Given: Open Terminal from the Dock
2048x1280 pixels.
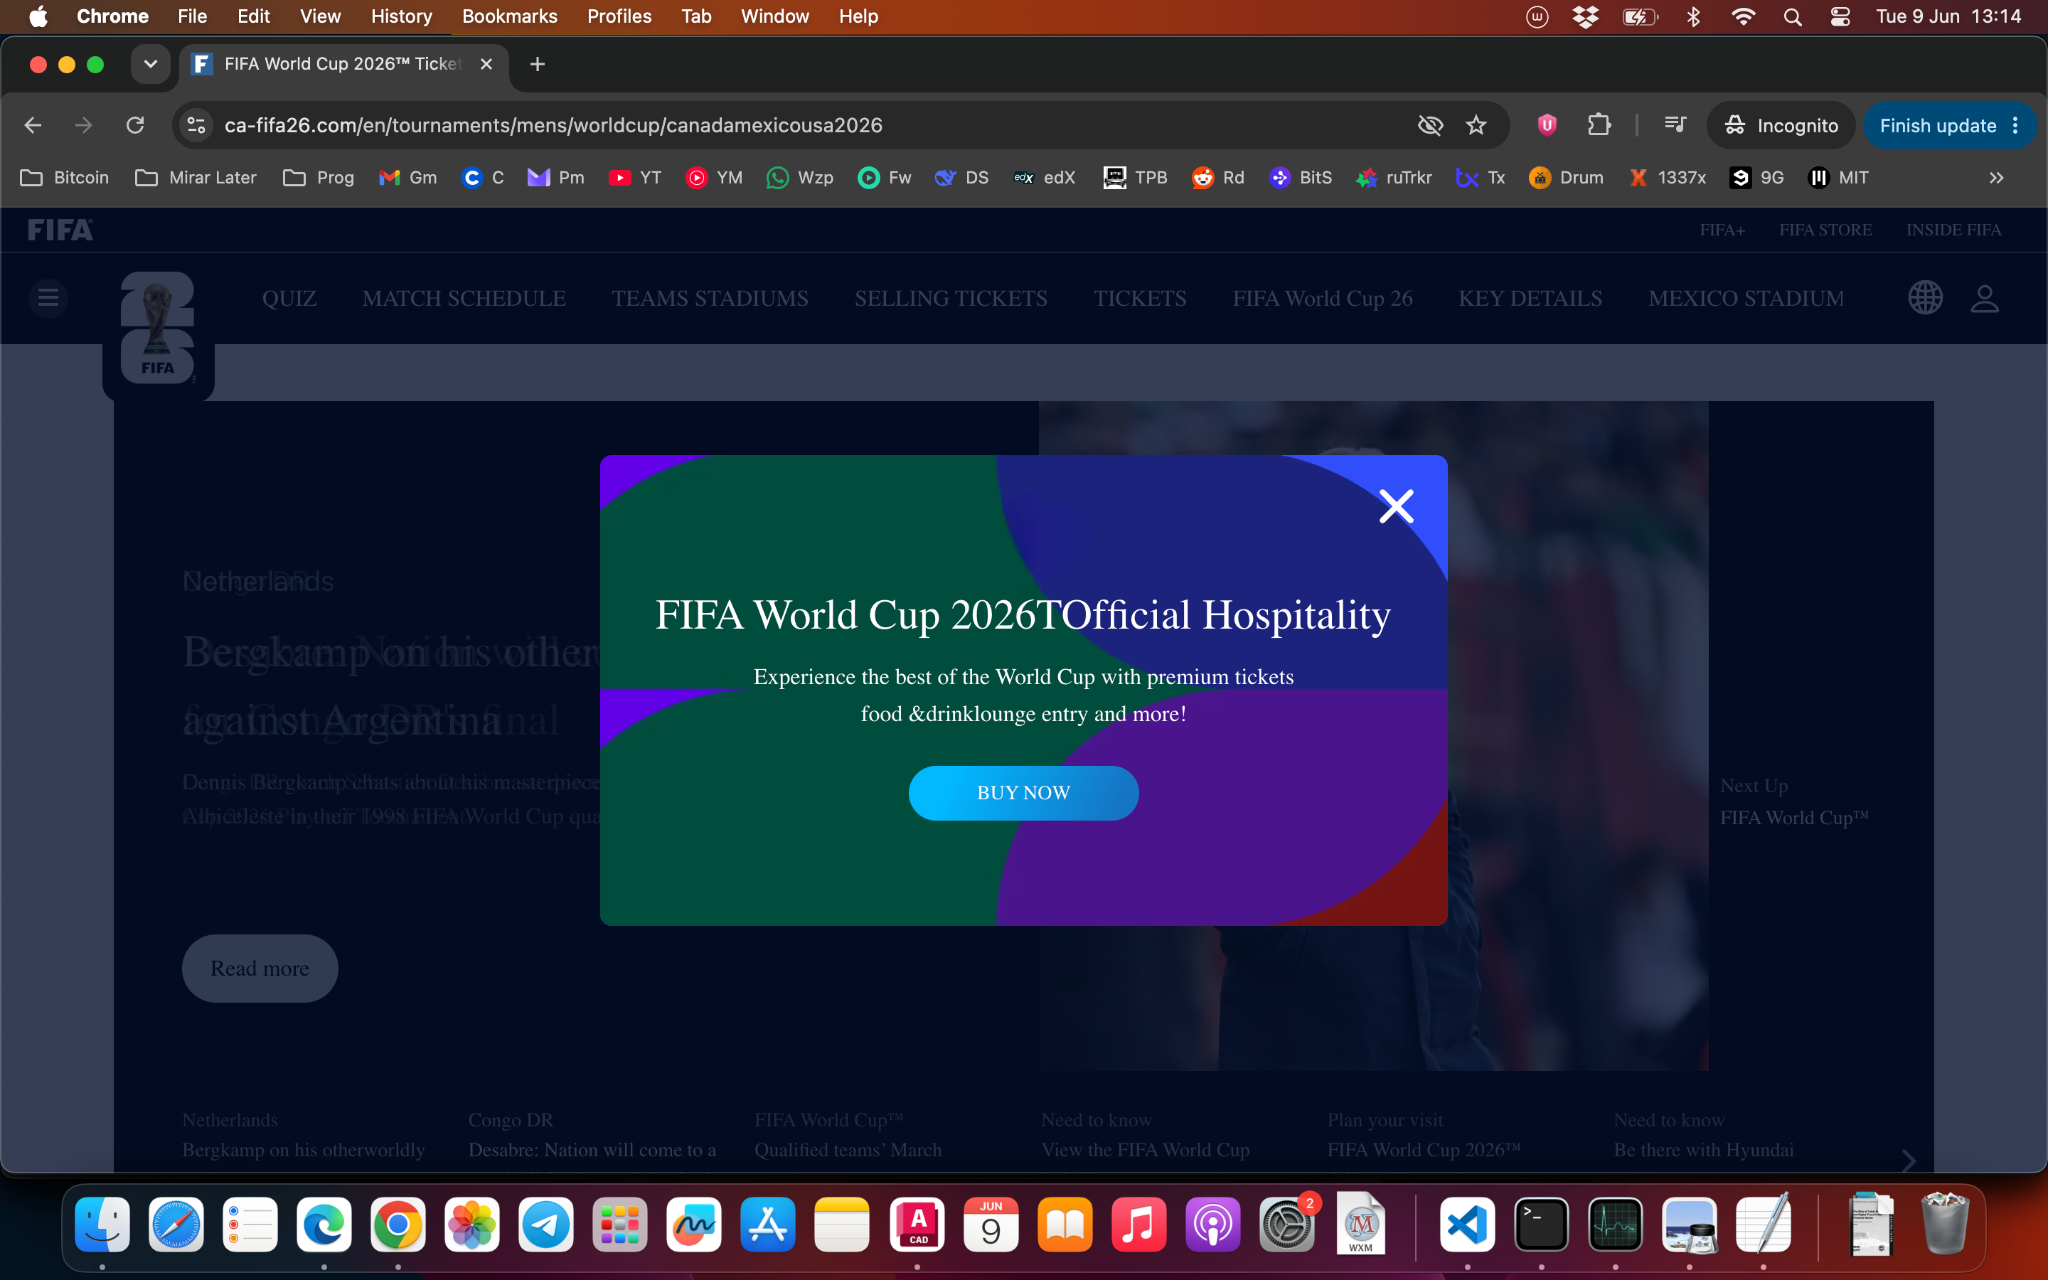Looking at the screenshot, I should tap(1541, 1224).
